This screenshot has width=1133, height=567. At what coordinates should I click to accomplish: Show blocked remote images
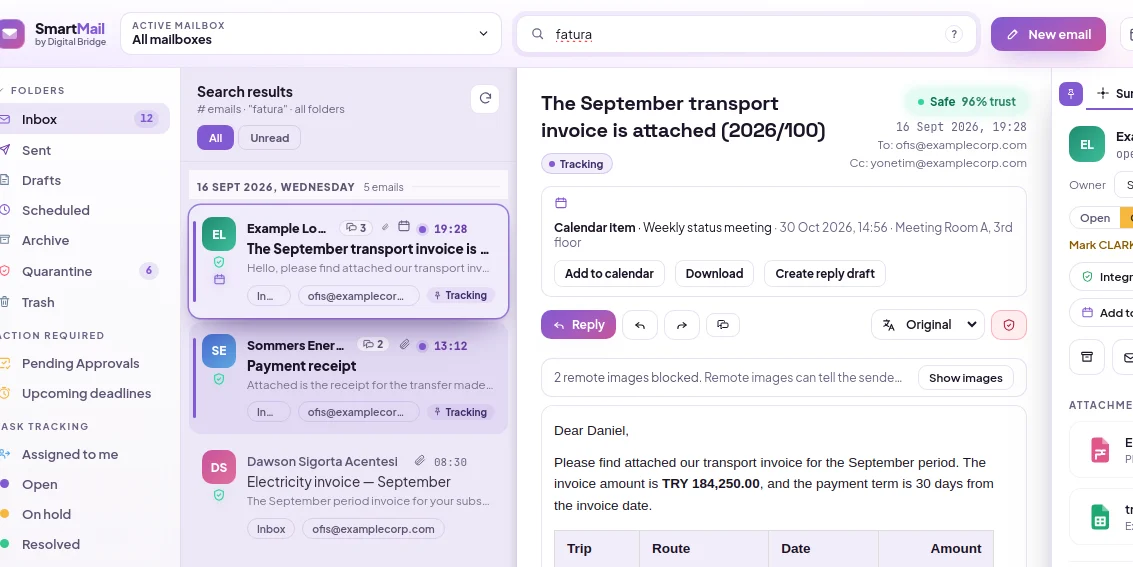[x=965, y=378]
